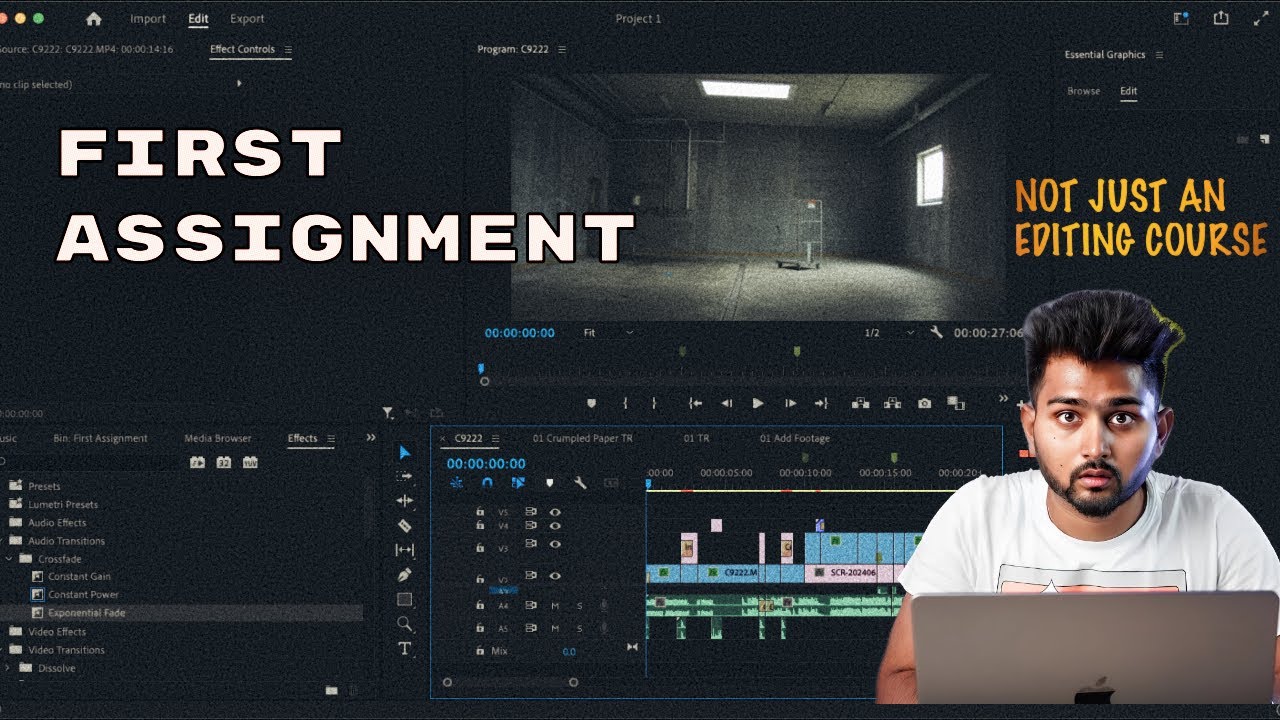Screen dimensions: 1280x720
Task: Select the Type tool
Action: coord(404,648)
